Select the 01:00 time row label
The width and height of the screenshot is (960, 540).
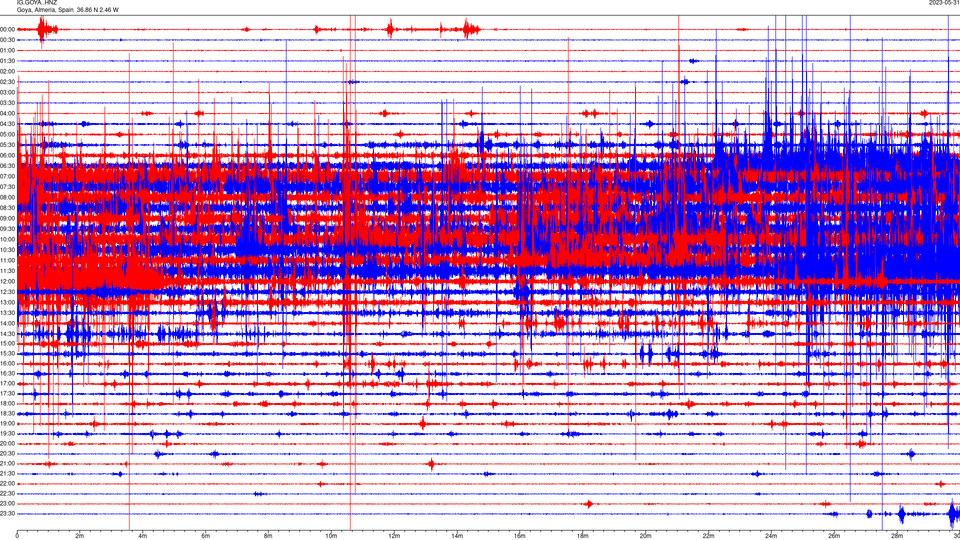coord(7,50)
